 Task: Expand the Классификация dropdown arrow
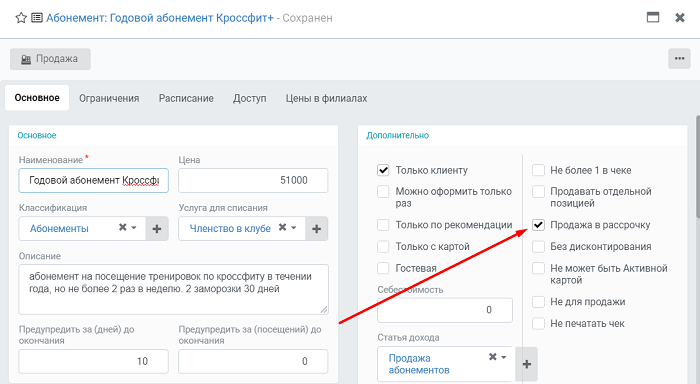pyautogui.click(x=133, y=228)
